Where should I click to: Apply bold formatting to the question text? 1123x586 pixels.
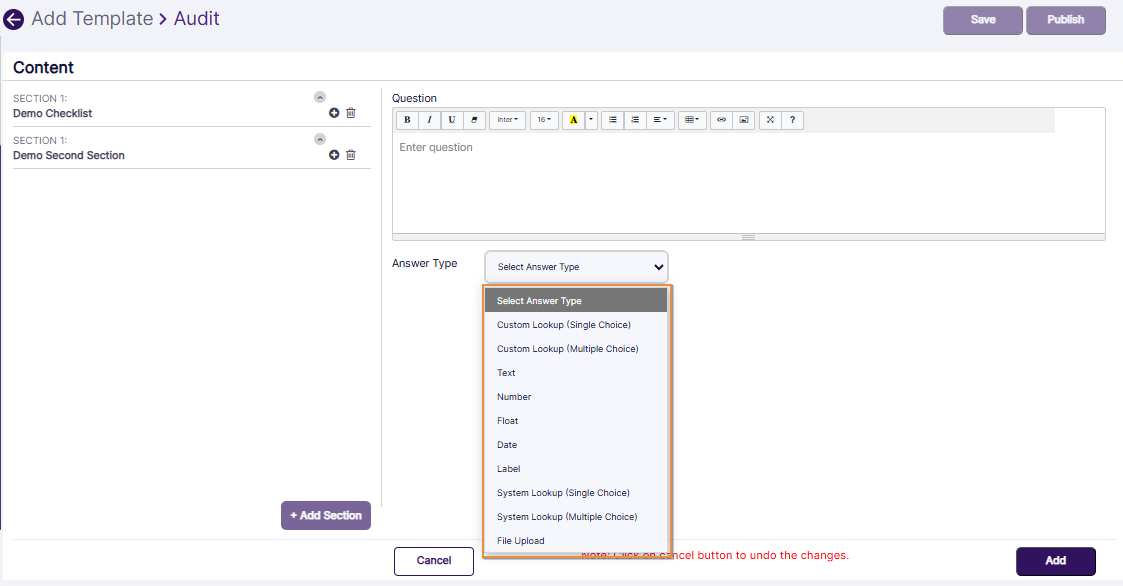coord(407,120)
